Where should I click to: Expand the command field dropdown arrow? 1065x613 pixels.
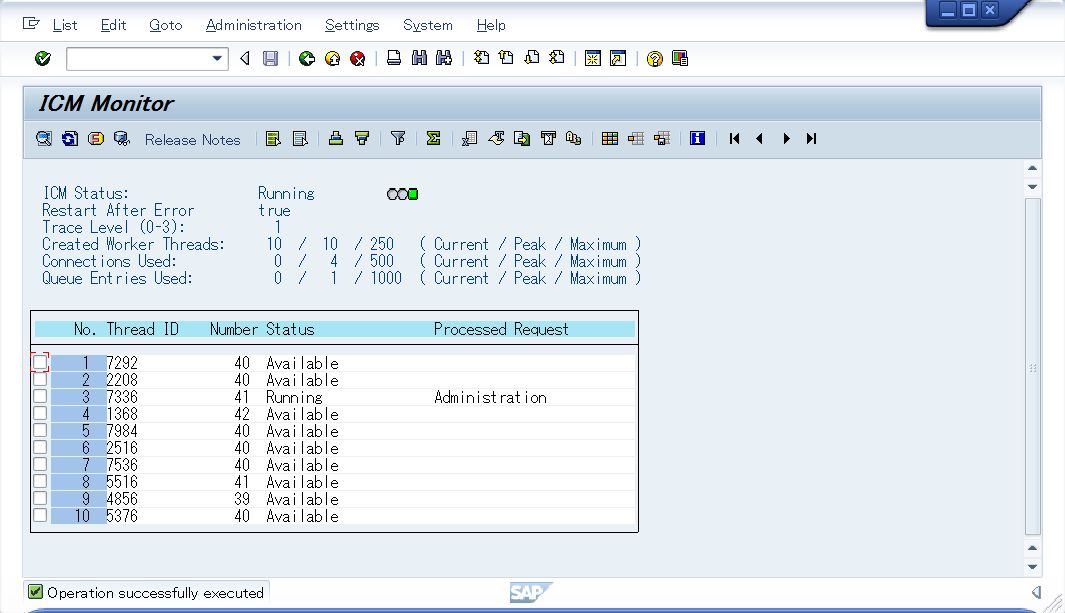[218, 59]
